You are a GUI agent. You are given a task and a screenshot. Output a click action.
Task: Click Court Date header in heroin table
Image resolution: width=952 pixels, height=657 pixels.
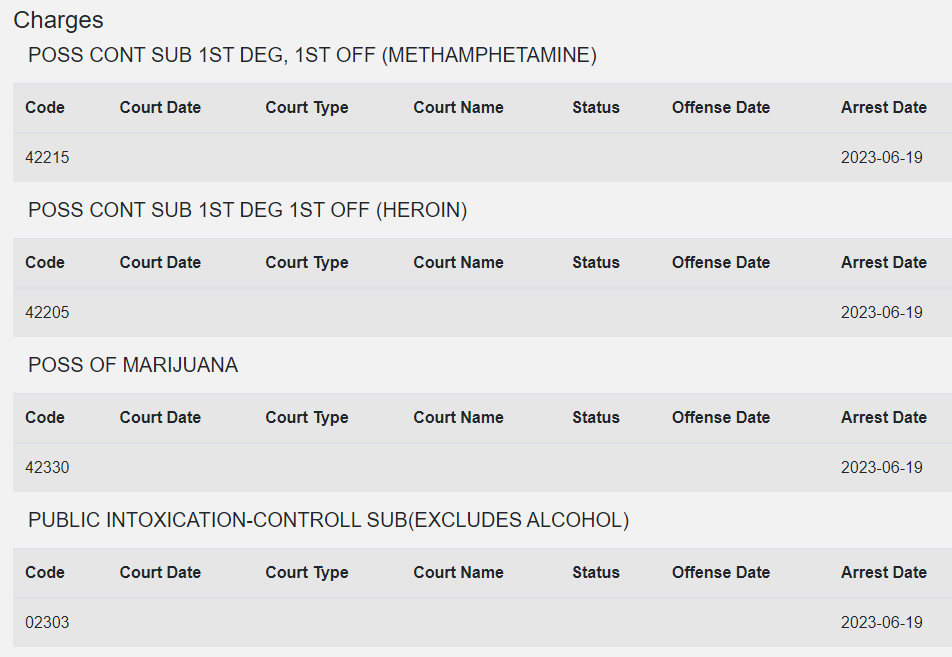[160, 262]
